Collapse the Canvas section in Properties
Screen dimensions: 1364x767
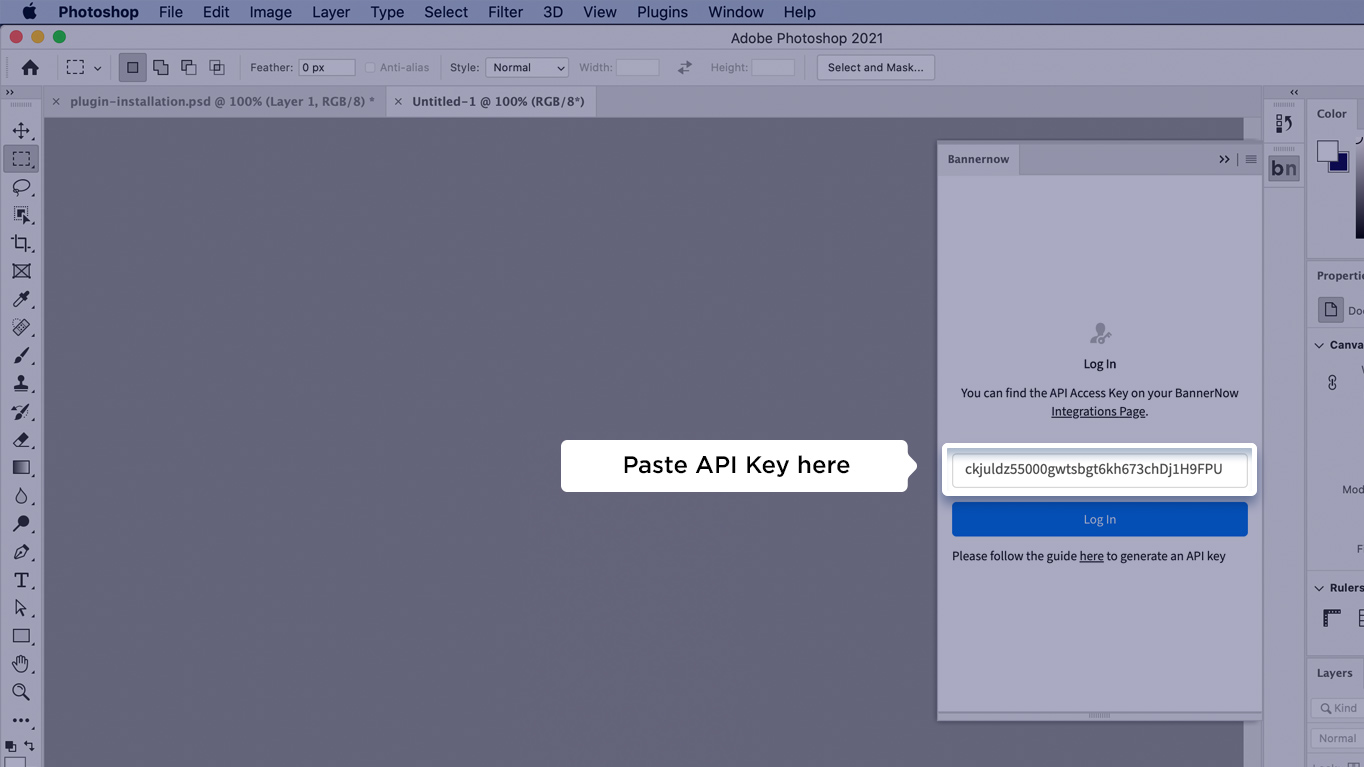[x=1319, y=345]
